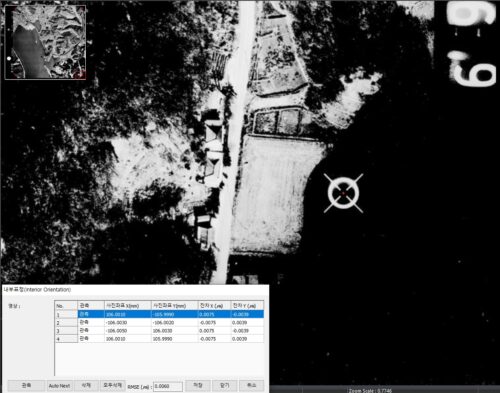Click the 관측 observe button

[x=26, y=385]
